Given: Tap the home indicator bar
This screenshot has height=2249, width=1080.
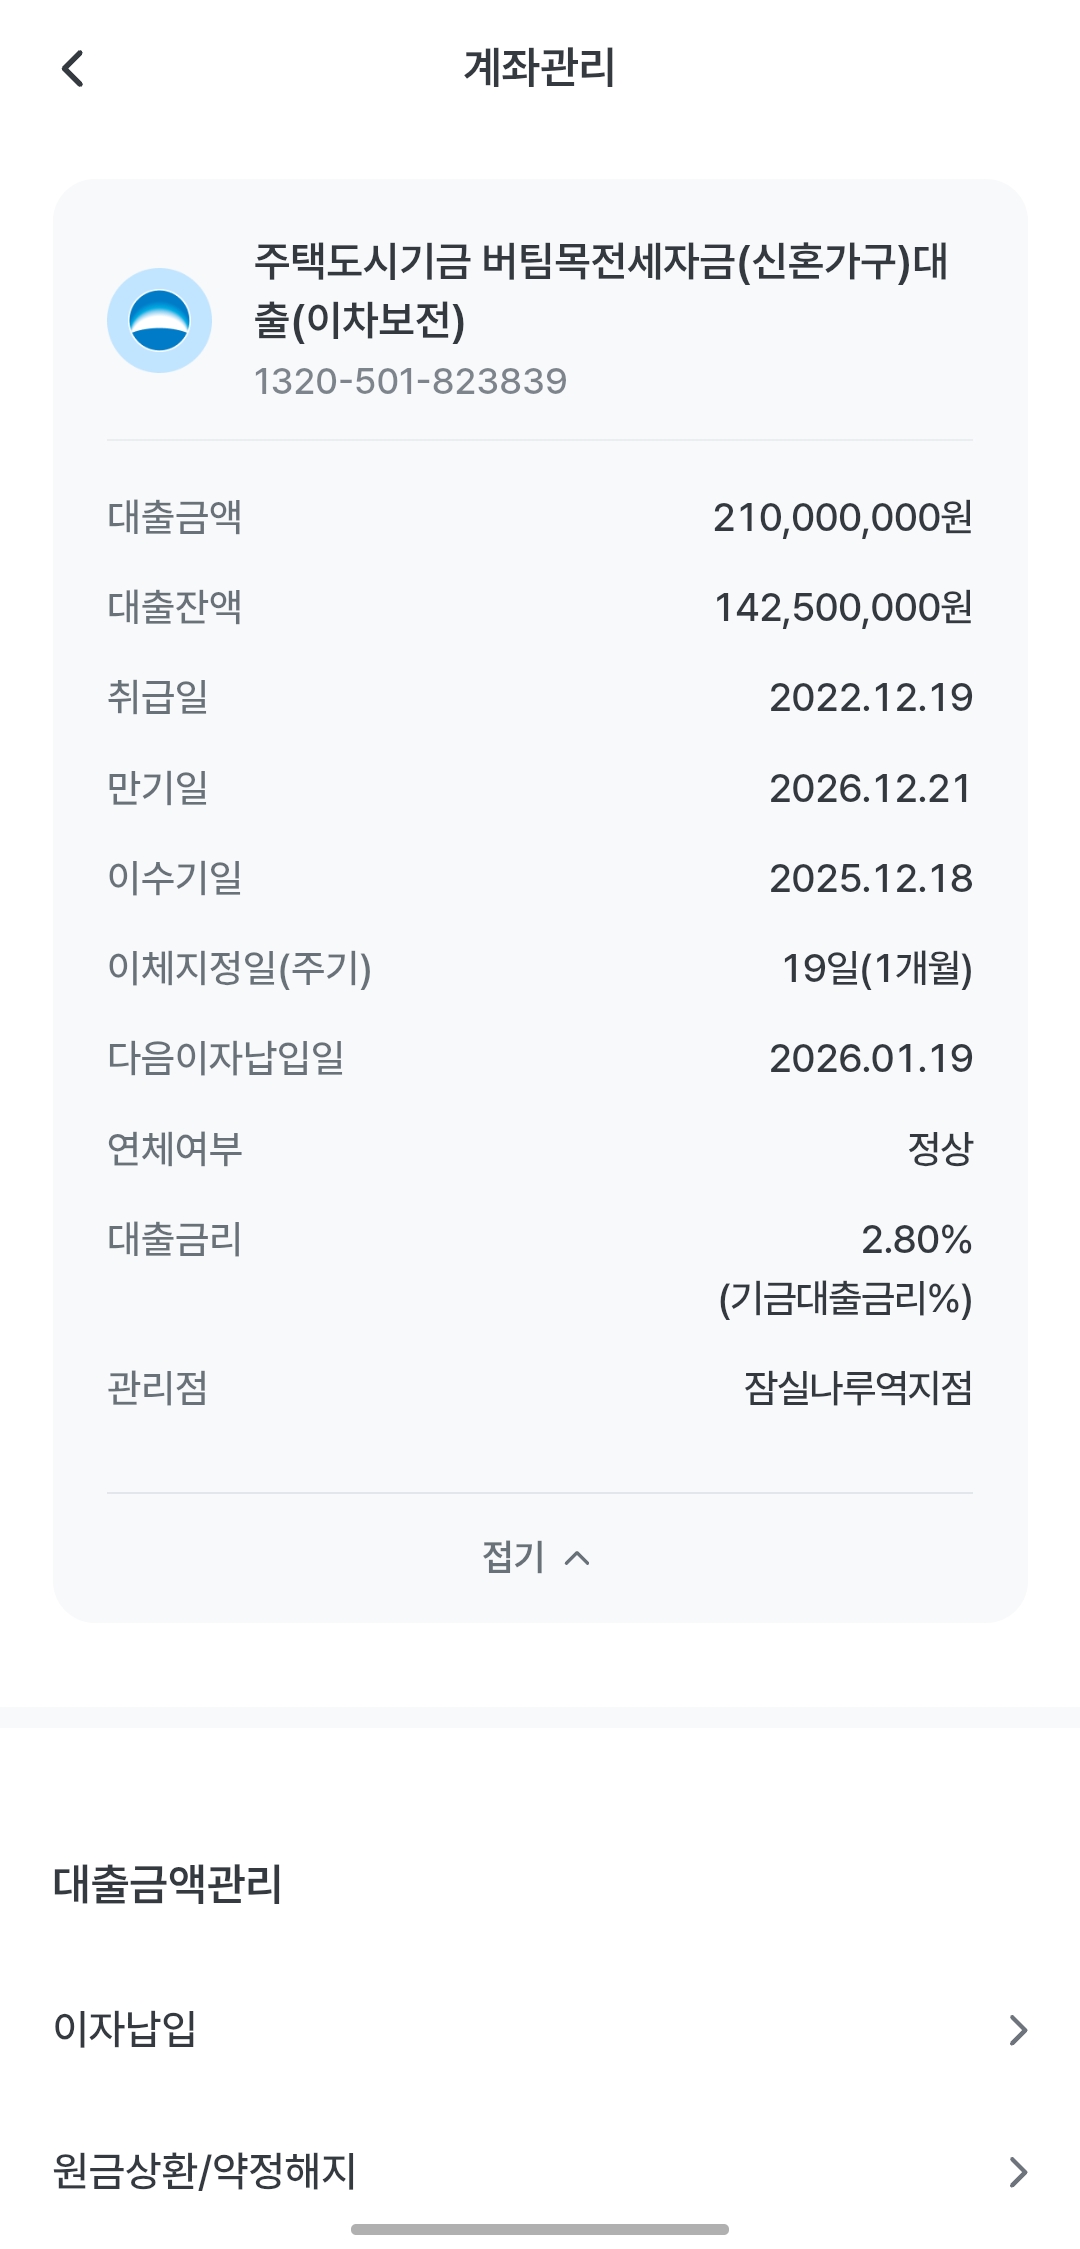Looking at the screenshot, I should point(540,2229).
